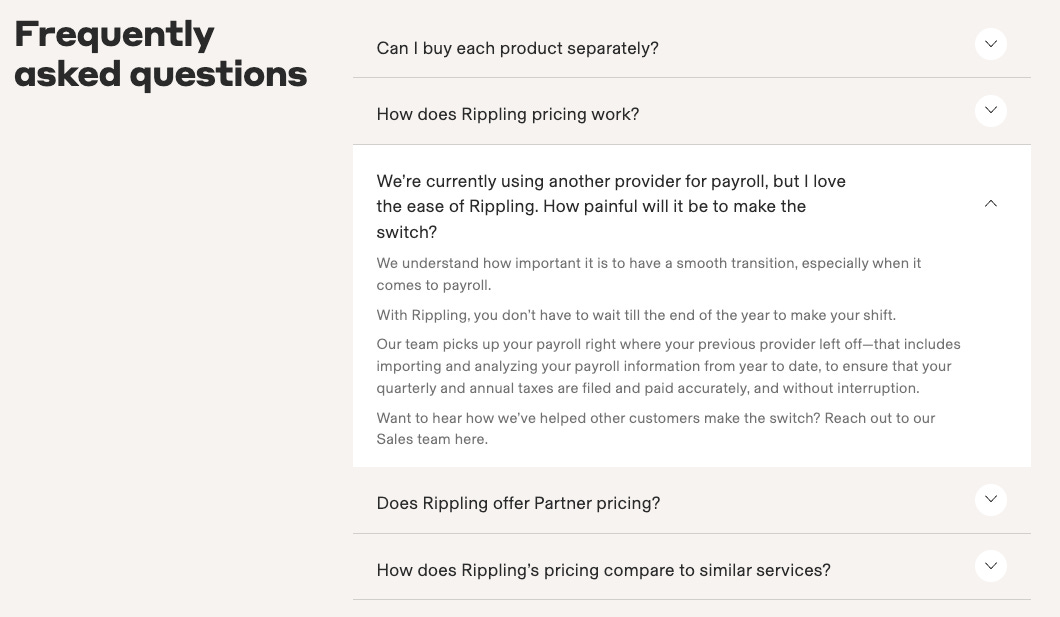This screenshot has width=1060, height=617.
Task: Click the chevron on the pricing comparison question
Action: (x=990, y=566)
